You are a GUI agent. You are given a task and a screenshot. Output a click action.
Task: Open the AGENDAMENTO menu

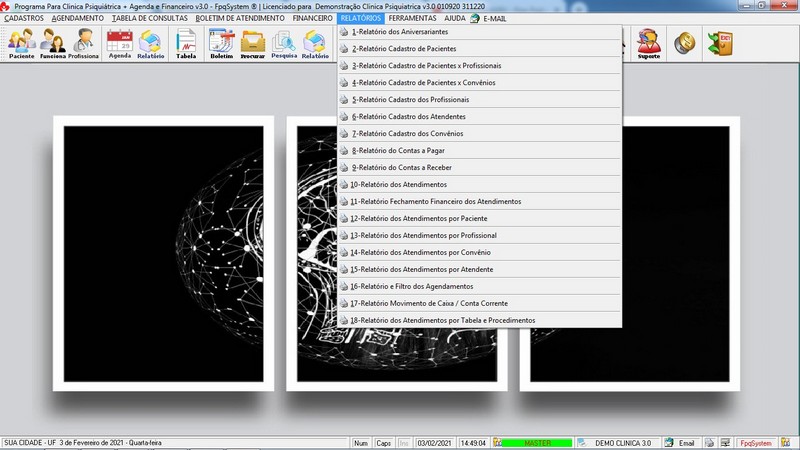(x=78, y=18)
